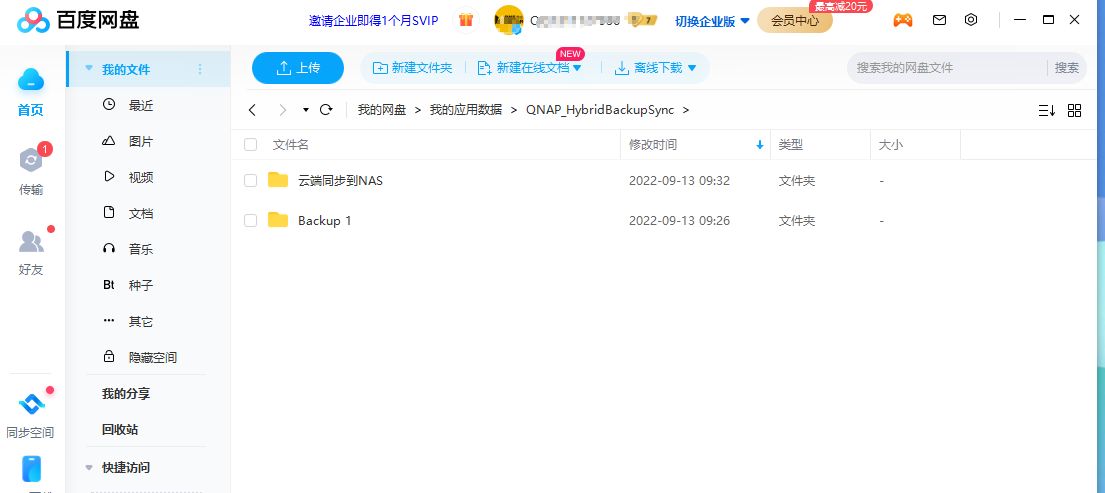This screenshot has width=1105, height=493.
Task: Click the gift box icon
Action: (x=466, y=20)
